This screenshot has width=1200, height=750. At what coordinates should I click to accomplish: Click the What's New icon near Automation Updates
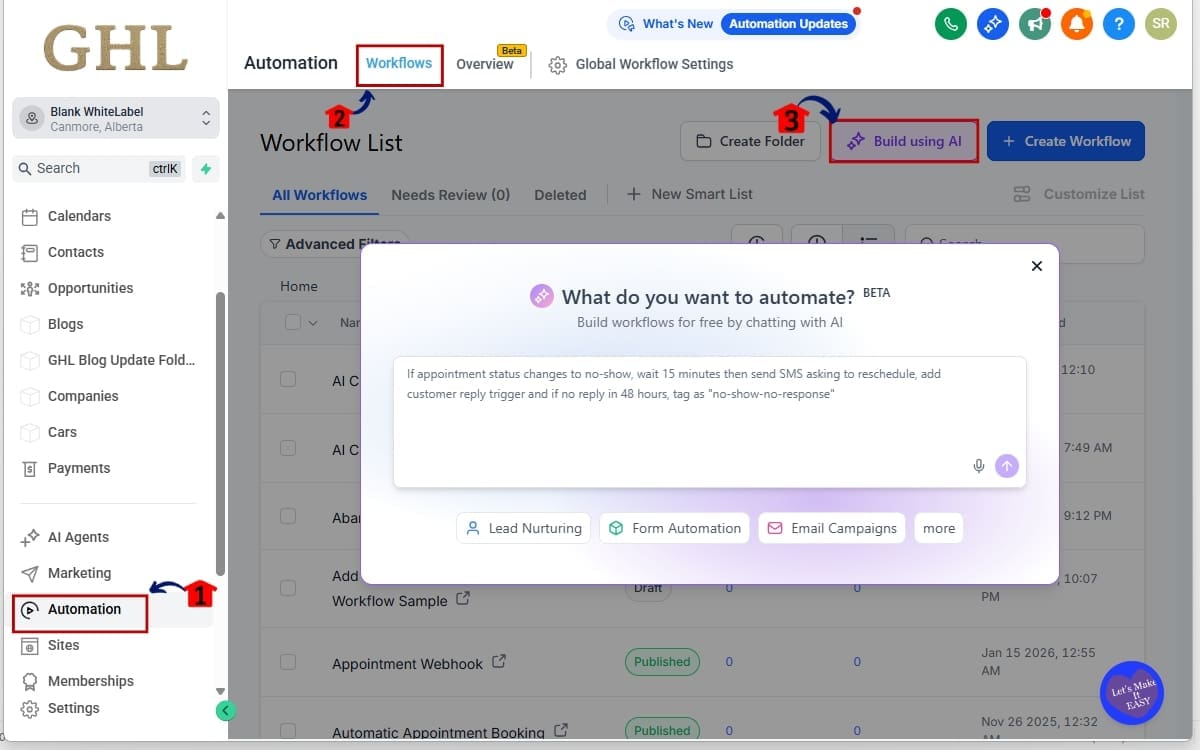click(x=628, y=23)
